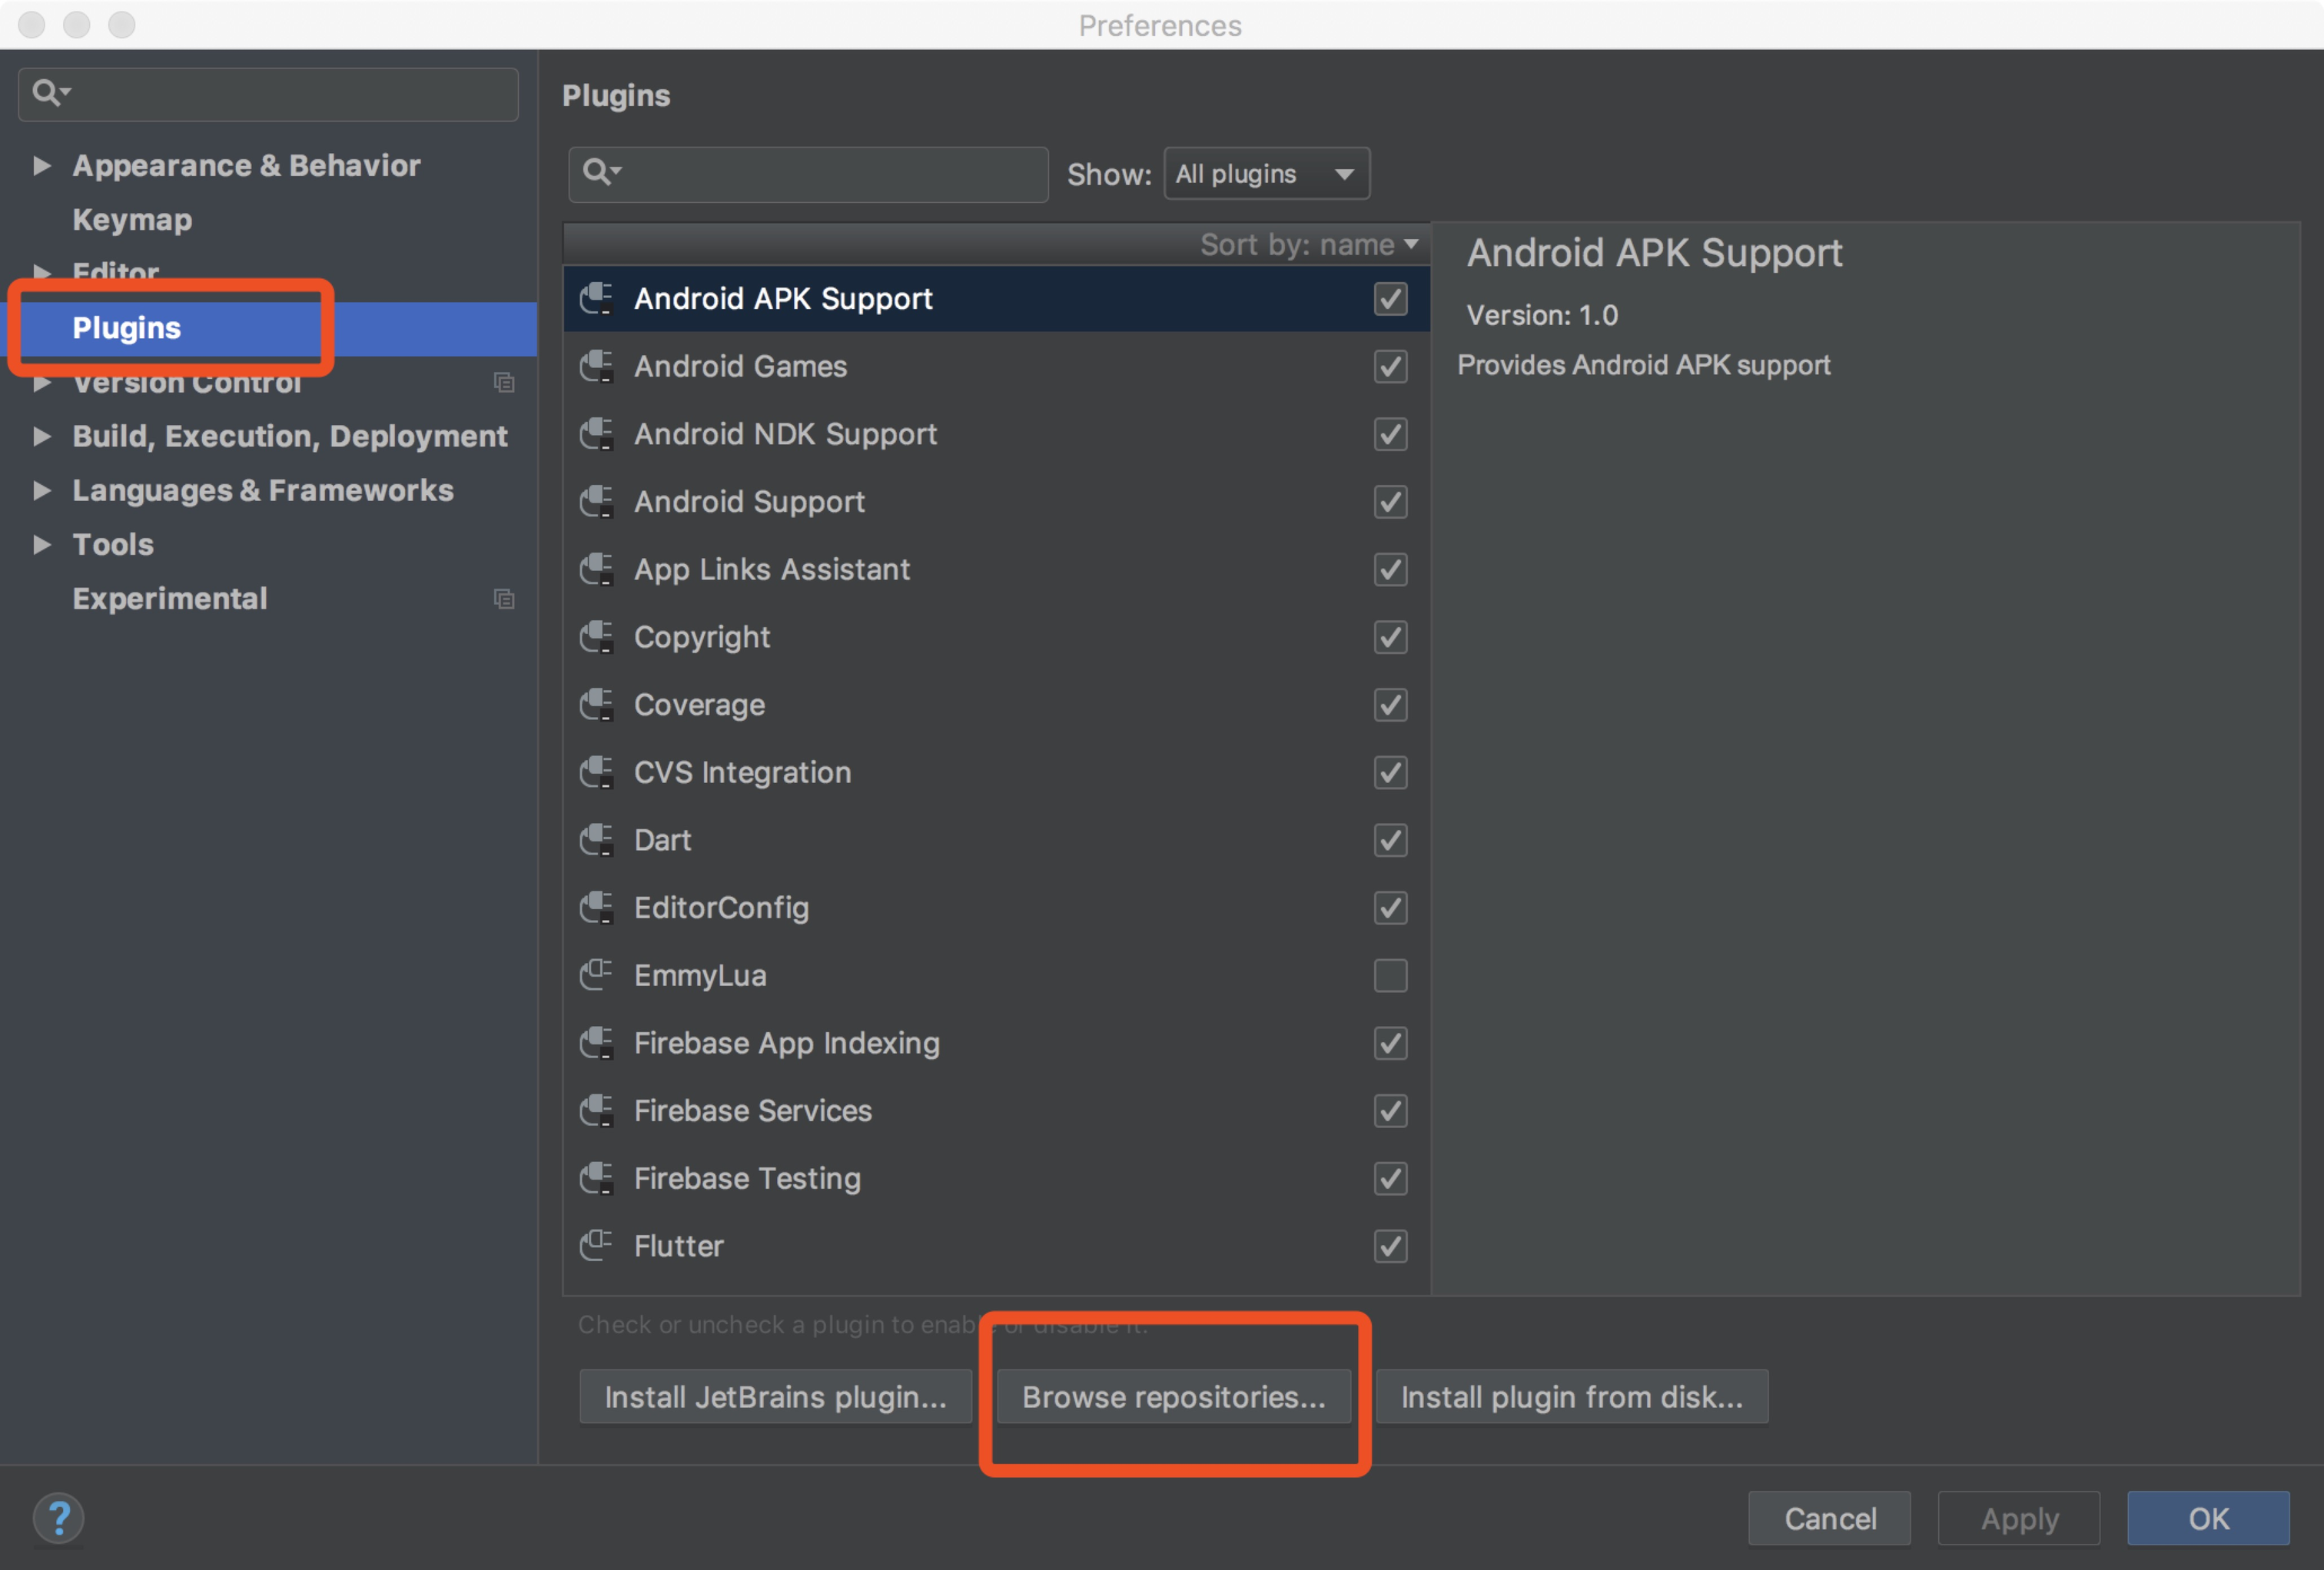Enable the EmmyLua plugin checkbox
This screenshot has height=1570, width=2324.
1390,975
